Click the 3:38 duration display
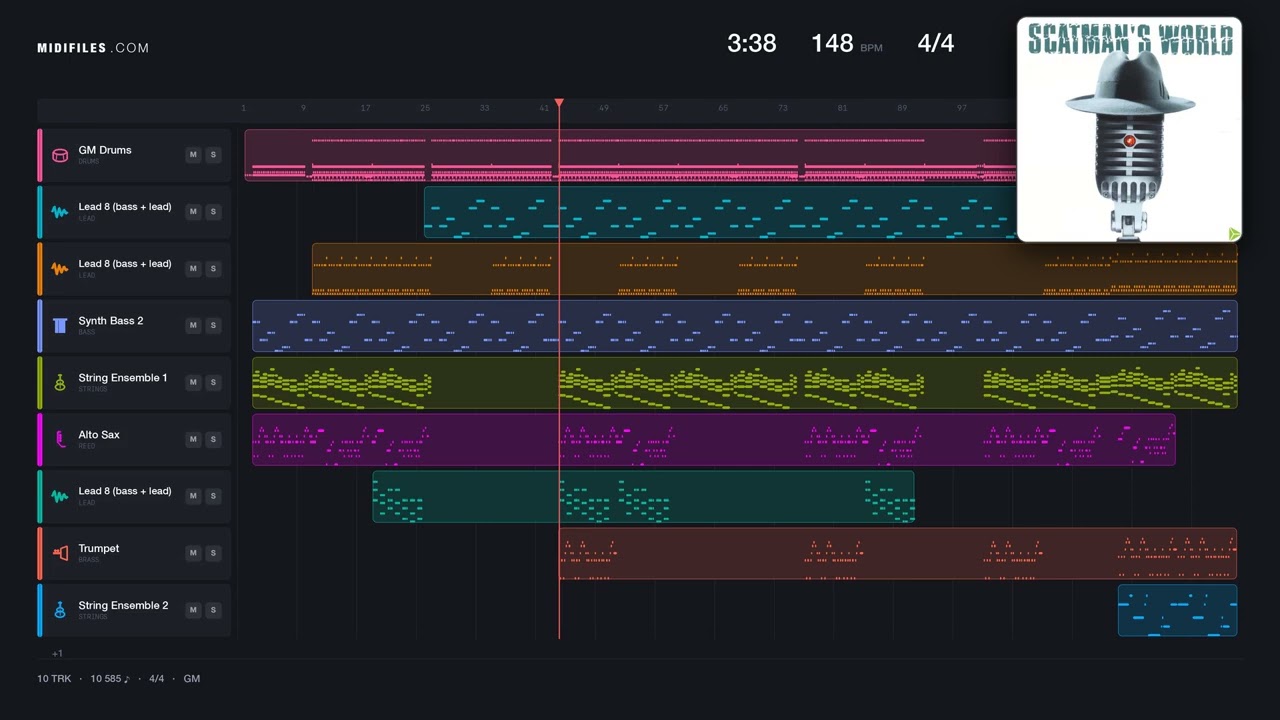Viewport: 1280px width, 720px height. (752, 43)
